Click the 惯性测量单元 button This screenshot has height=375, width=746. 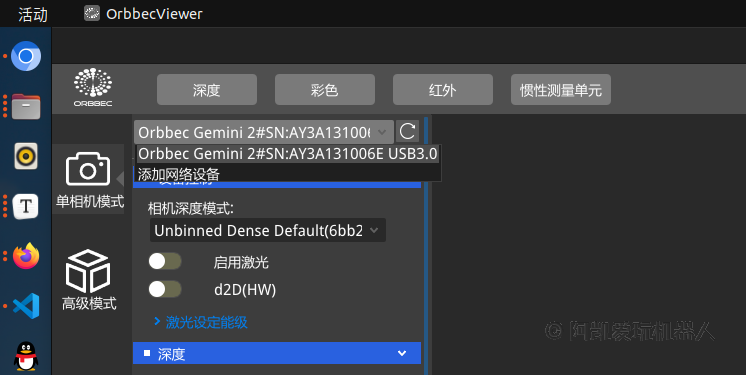coord(561,89)
